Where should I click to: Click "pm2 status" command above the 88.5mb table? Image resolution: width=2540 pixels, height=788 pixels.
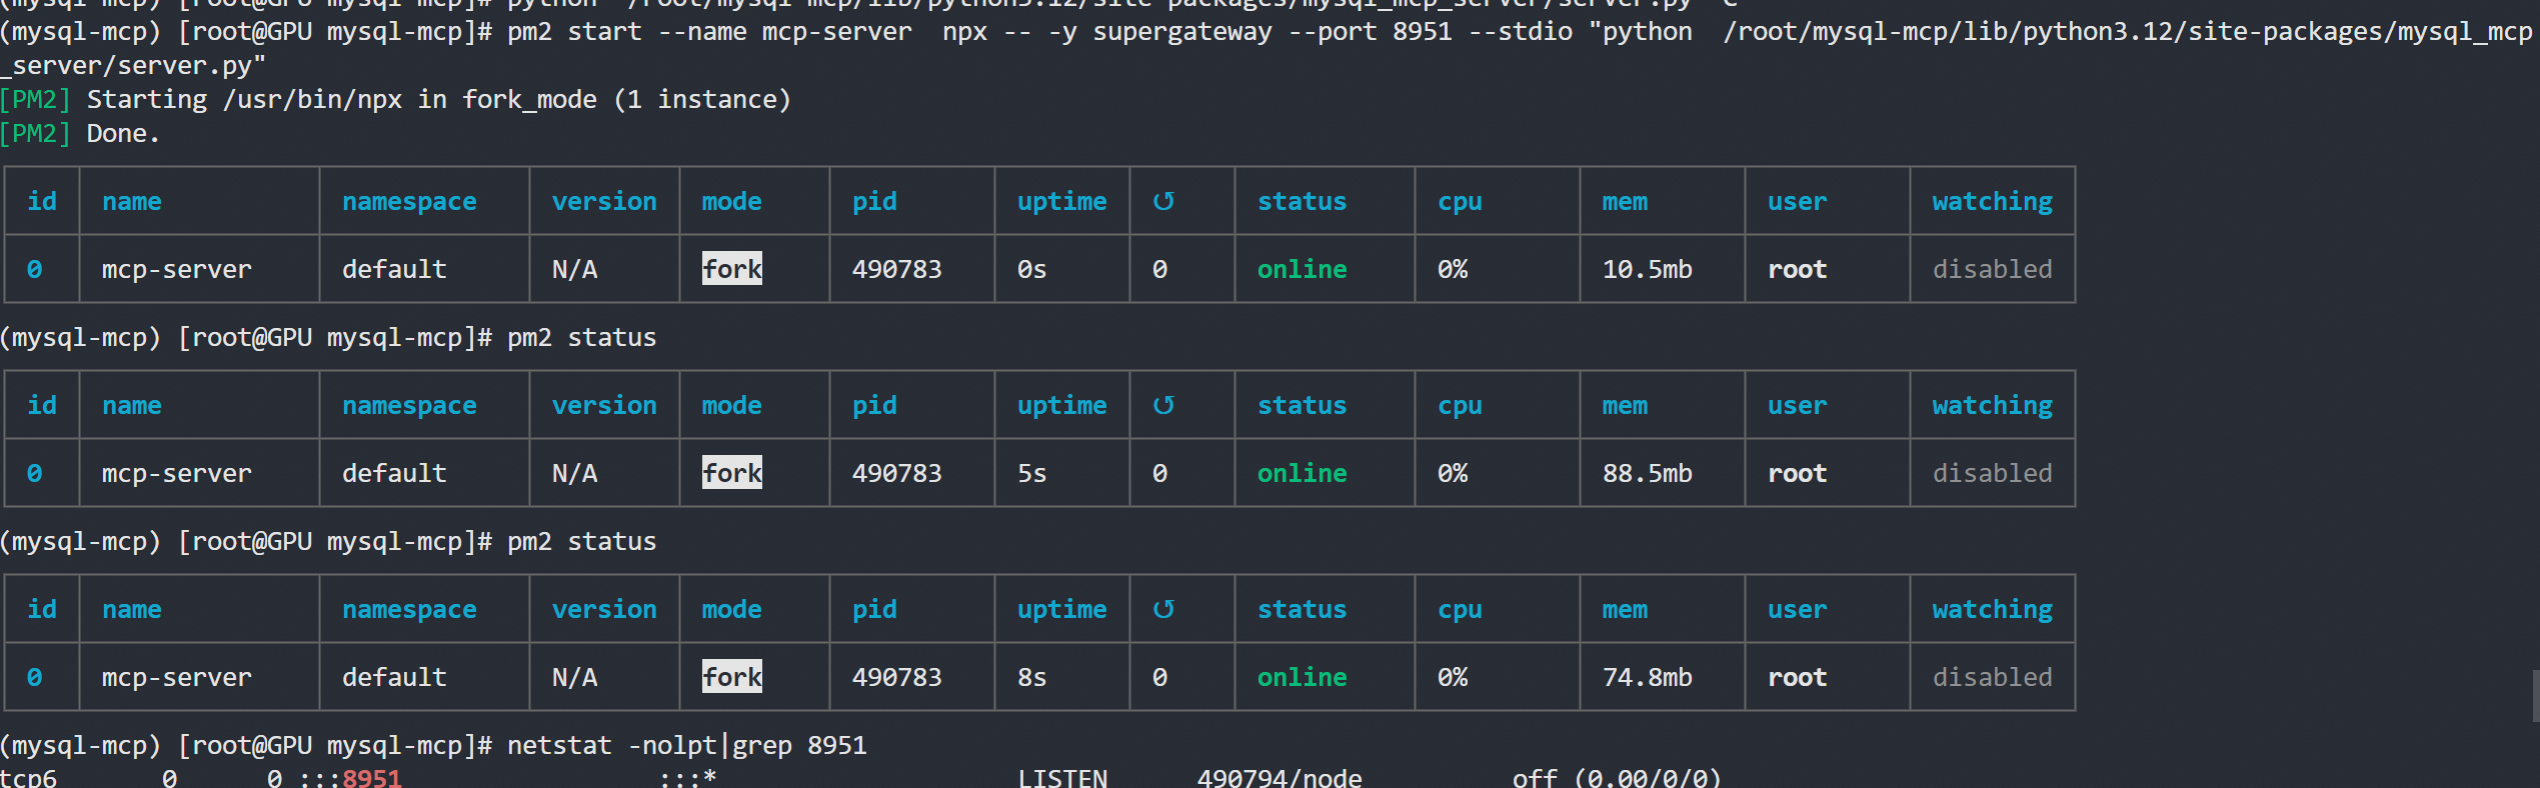582,337
